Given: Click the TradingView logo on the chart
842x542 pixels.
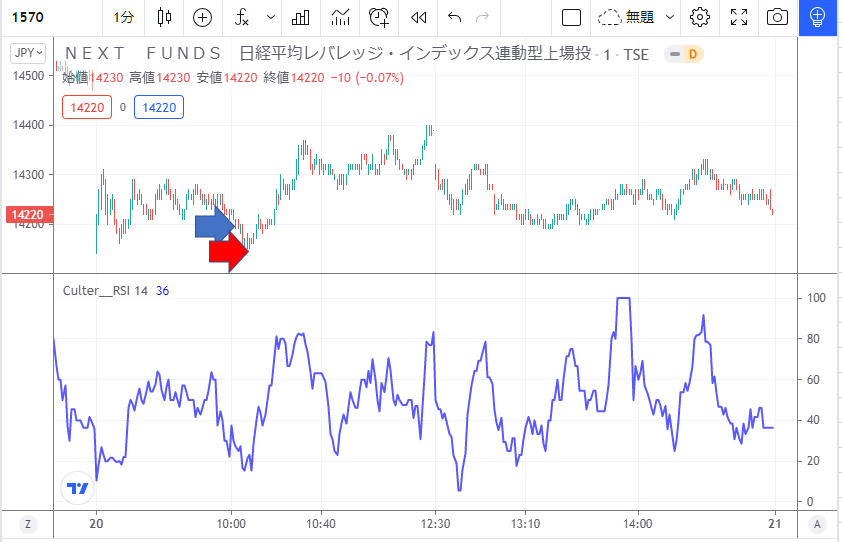Looking at the screenshot, I should pos(77,488).
